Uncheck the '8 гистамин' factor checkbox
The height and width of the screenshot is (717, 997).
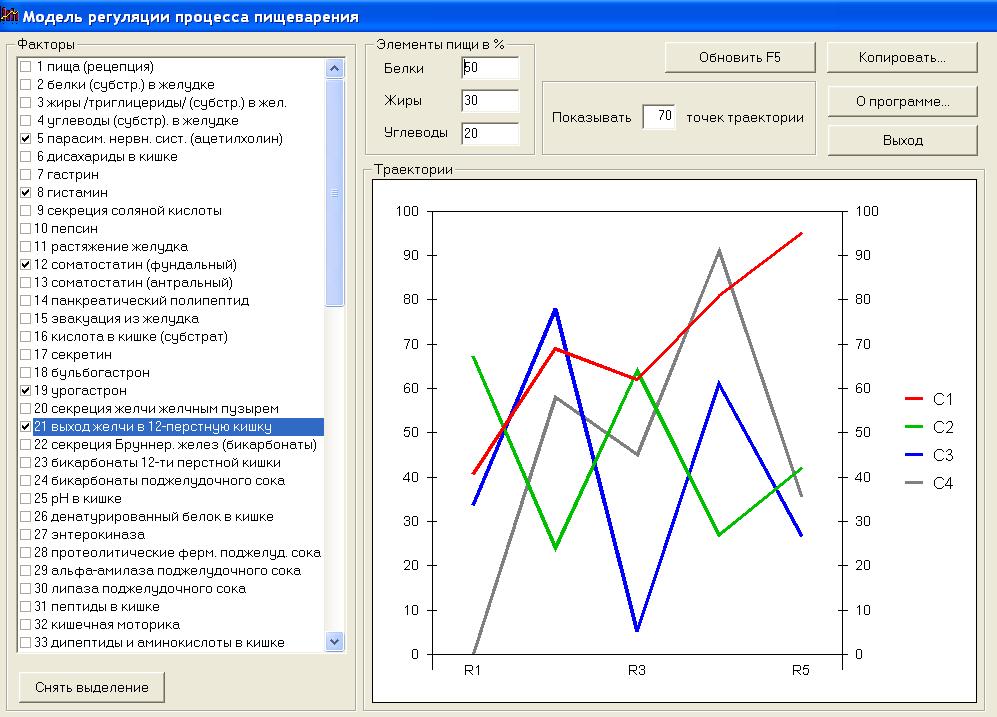[25, 193]
